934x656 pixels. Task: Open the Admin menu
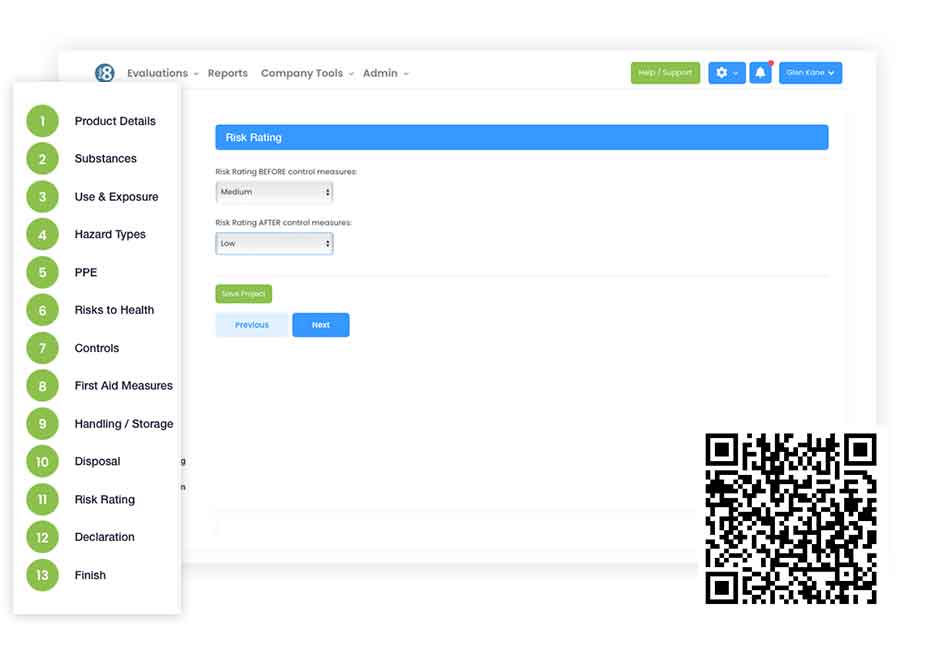pyautogui.click(x=385, y=73)
